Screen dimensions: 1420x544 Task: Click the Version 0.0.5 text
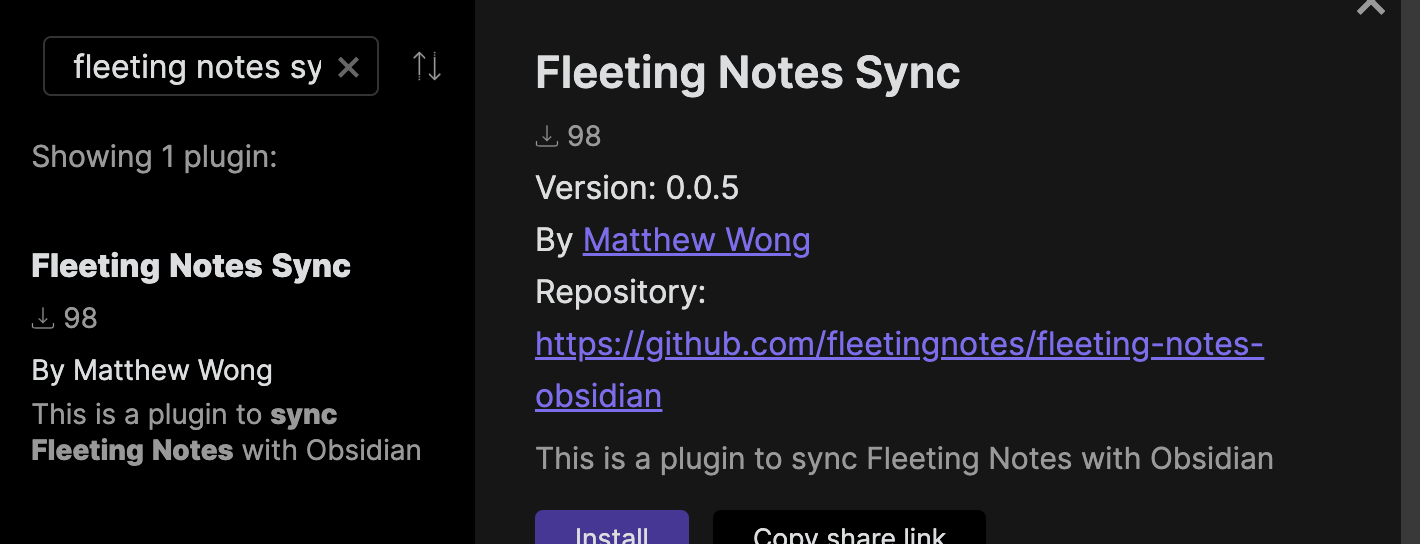coord(637,188)
